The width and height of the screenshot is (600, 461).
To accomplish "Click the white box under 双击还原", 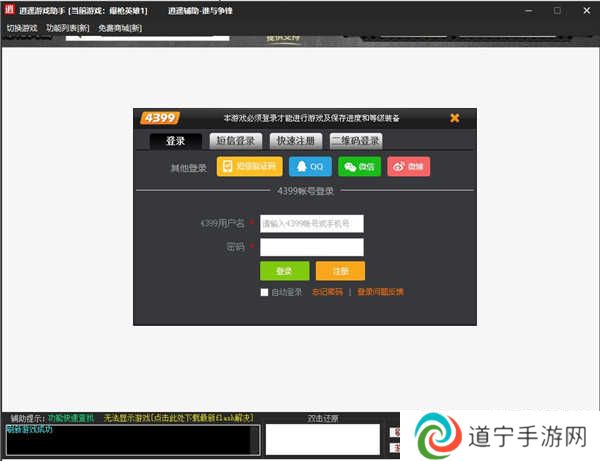I will pos(323,440).
